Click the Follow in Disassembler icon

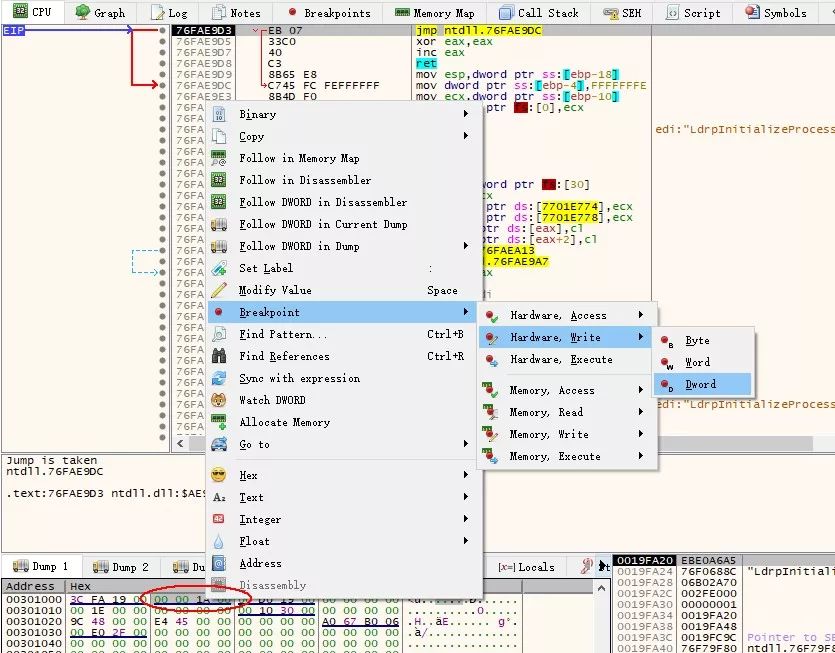[x=219, y=180]
